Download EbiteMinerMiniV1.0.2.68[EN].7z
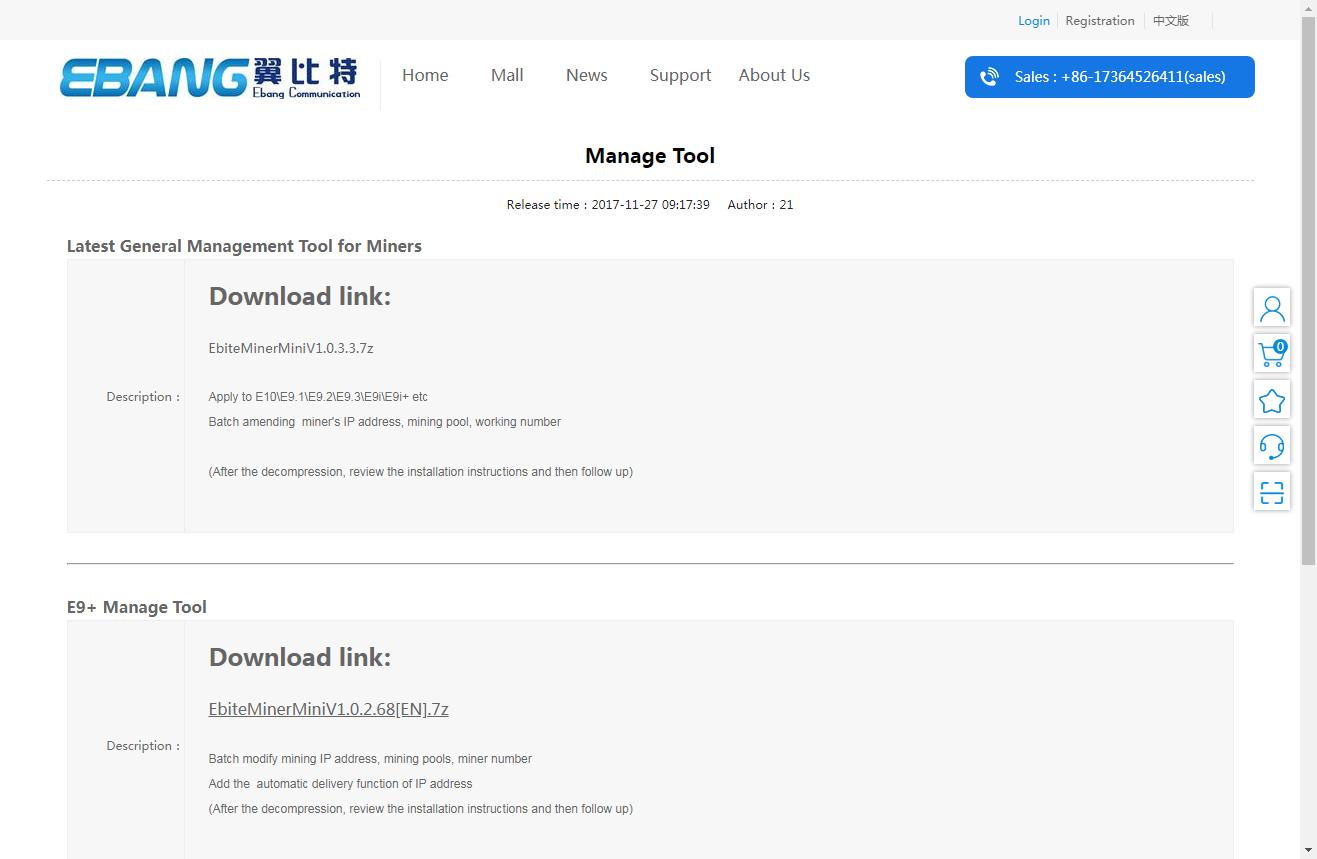 coord(328,709)
